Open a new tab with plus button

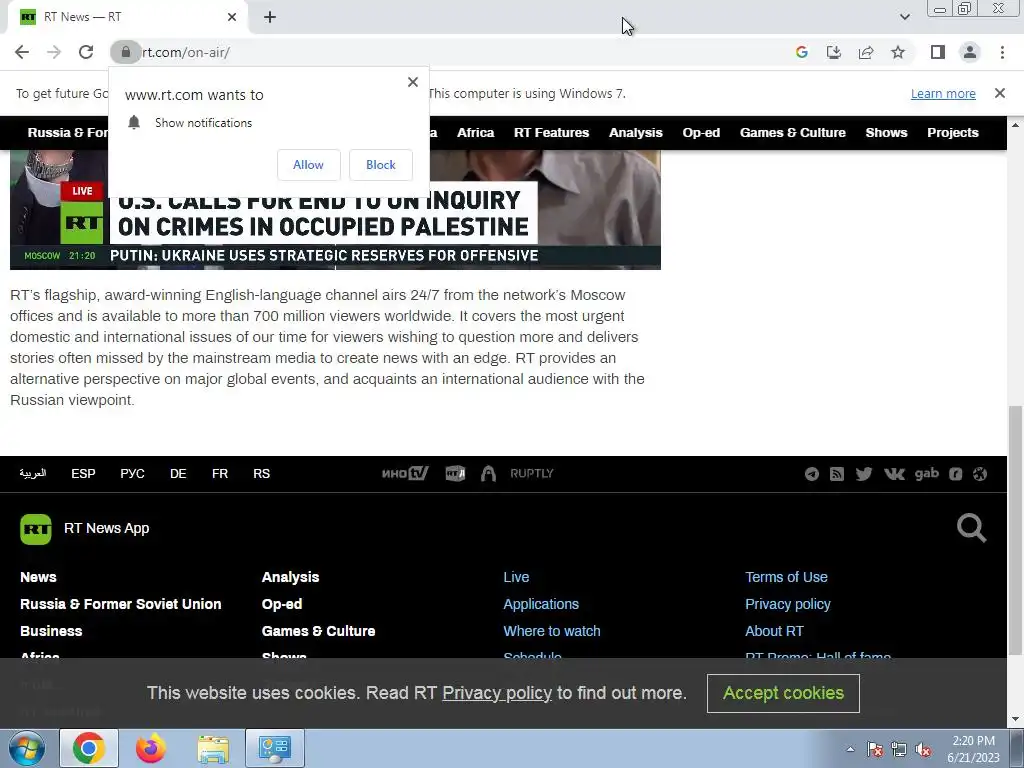pyautogui.click(x=270, y=17)
